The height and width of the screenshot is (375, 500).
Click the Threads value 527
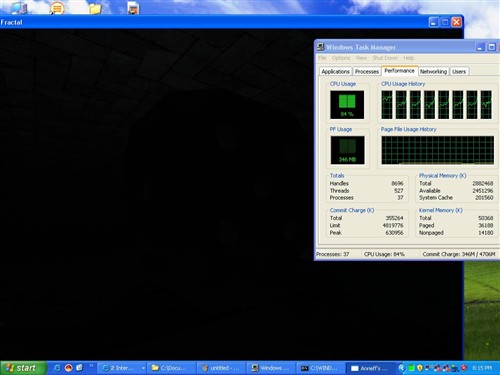click(399, 191)
